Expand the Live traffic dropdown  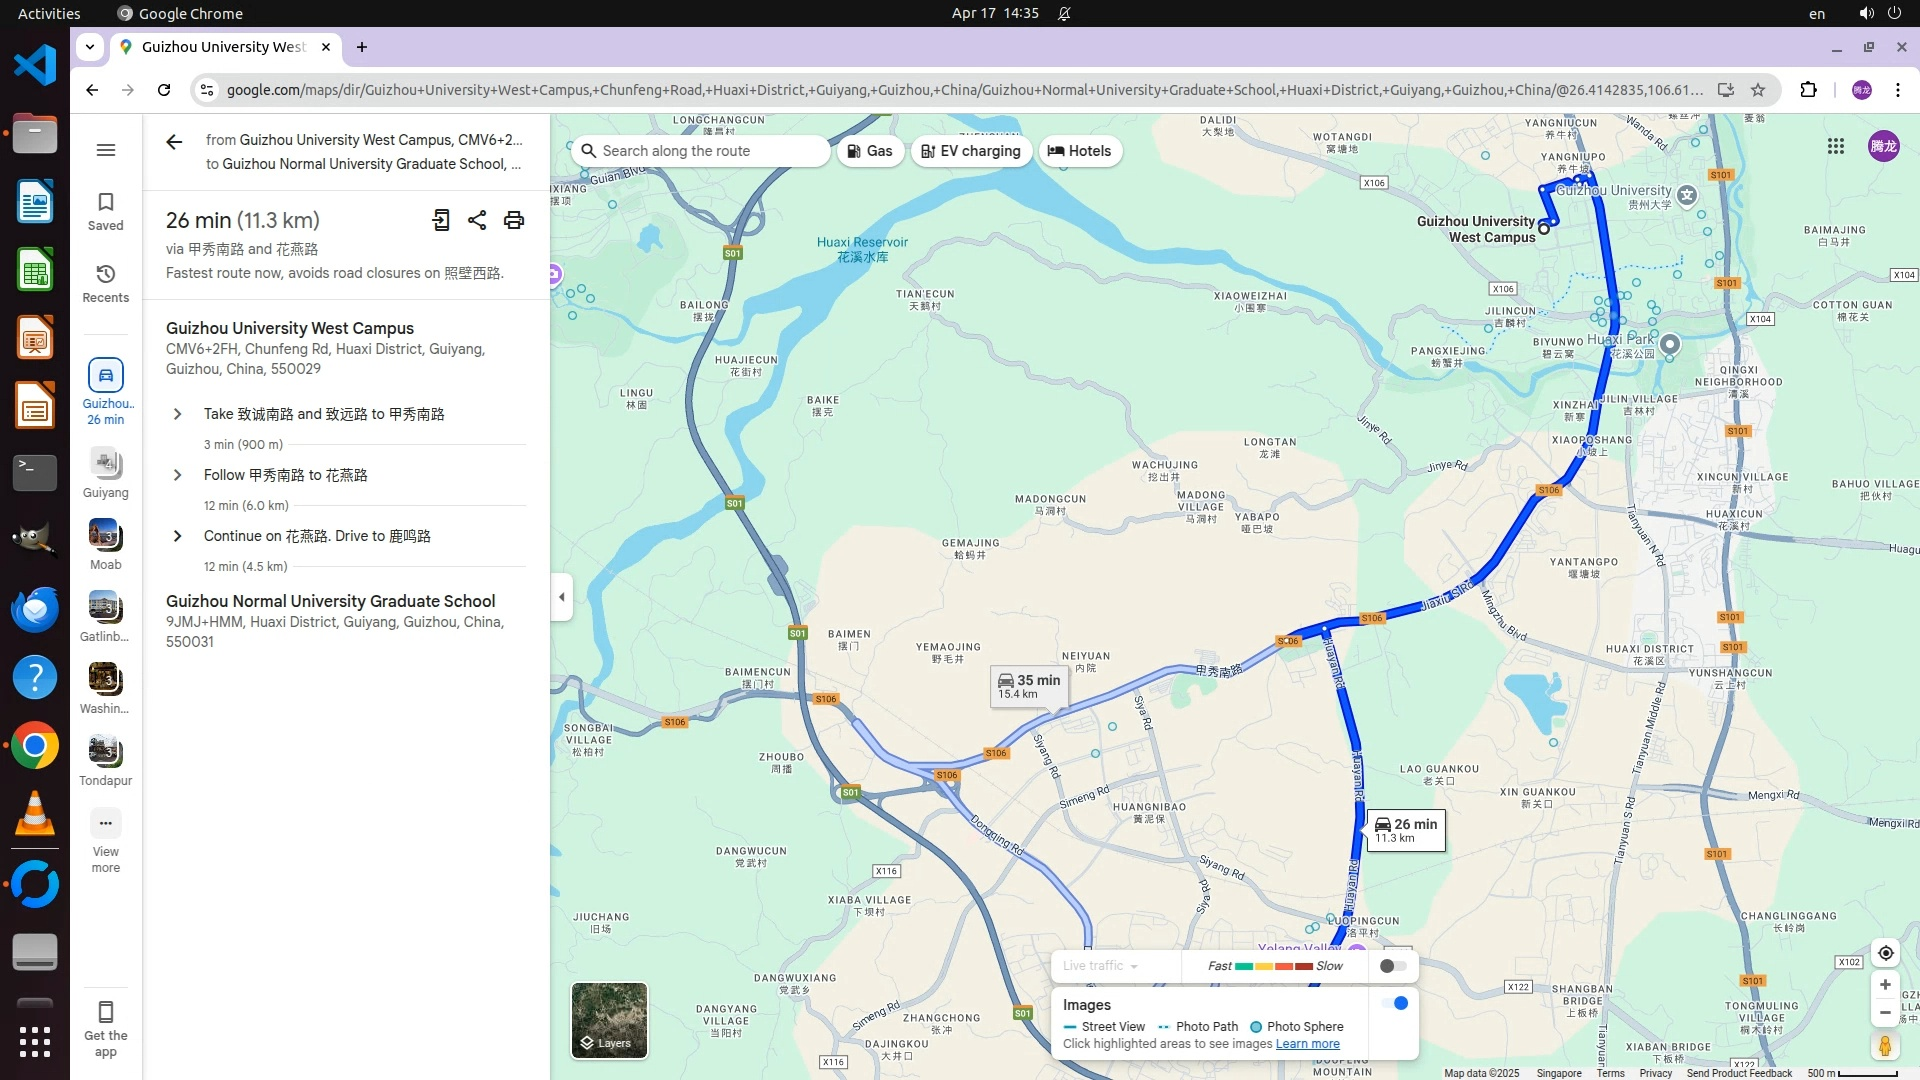pos(1101,966)
